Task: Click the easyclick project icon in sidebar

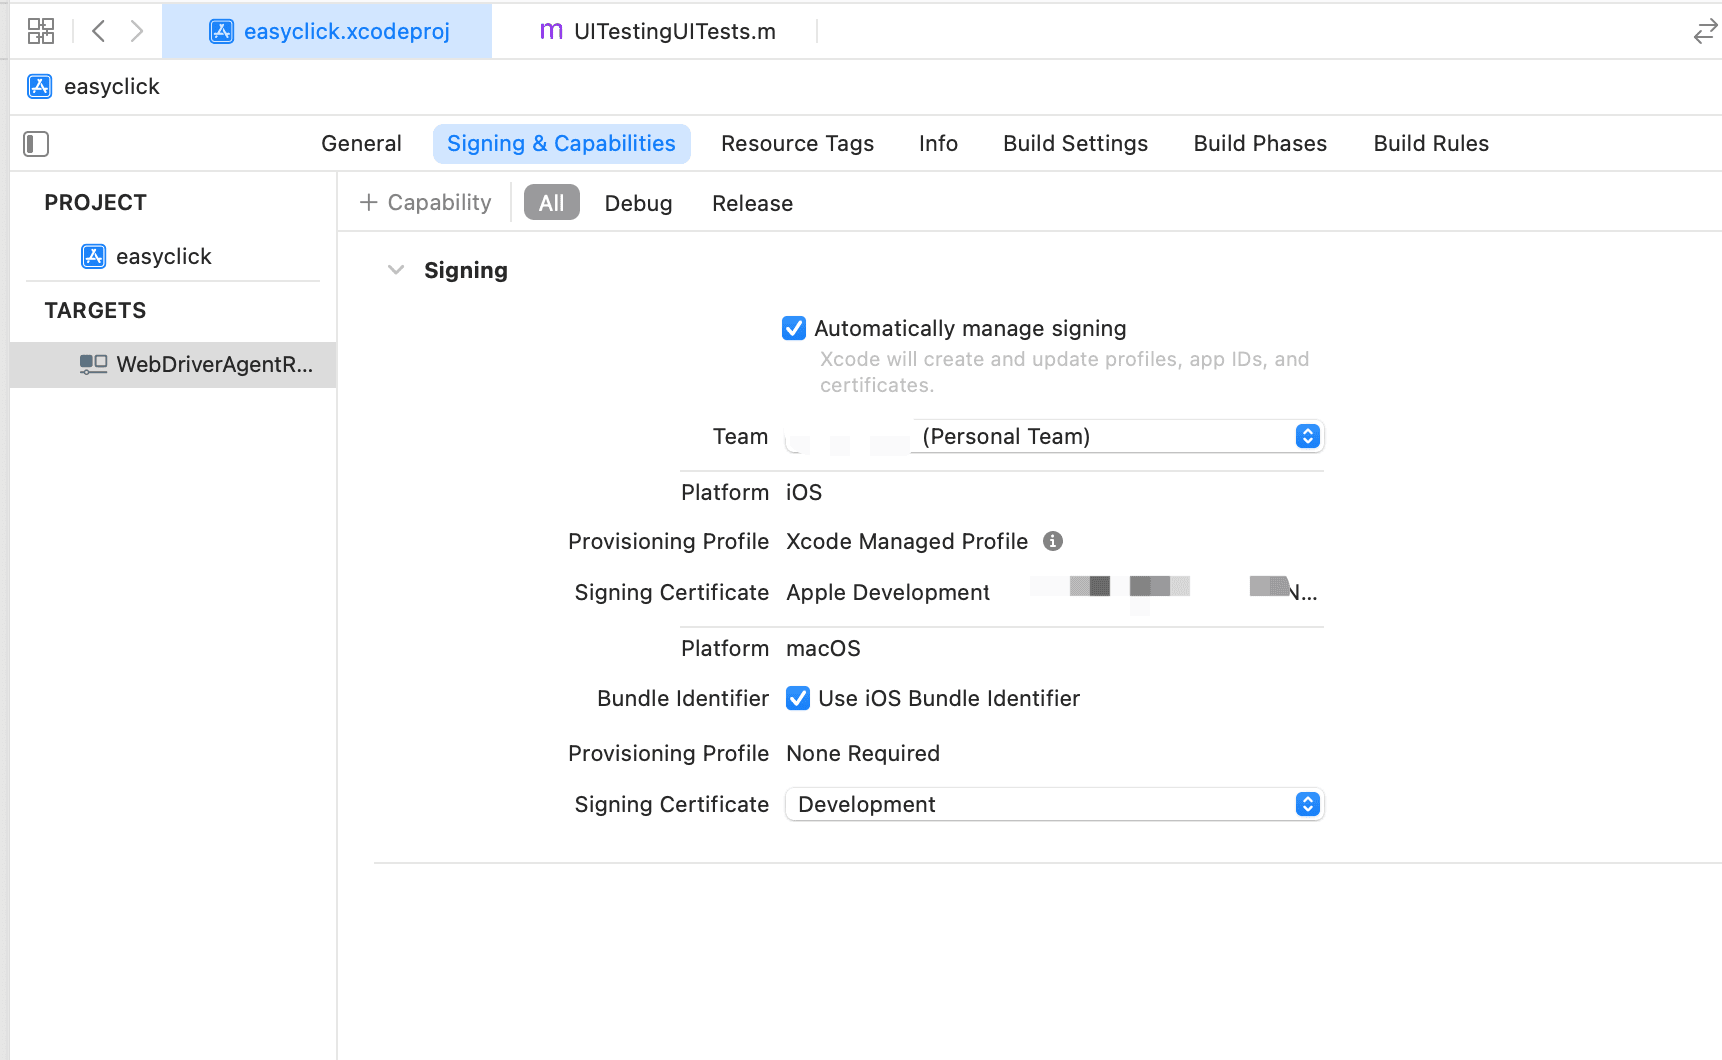Action: (x=93, y=256)
